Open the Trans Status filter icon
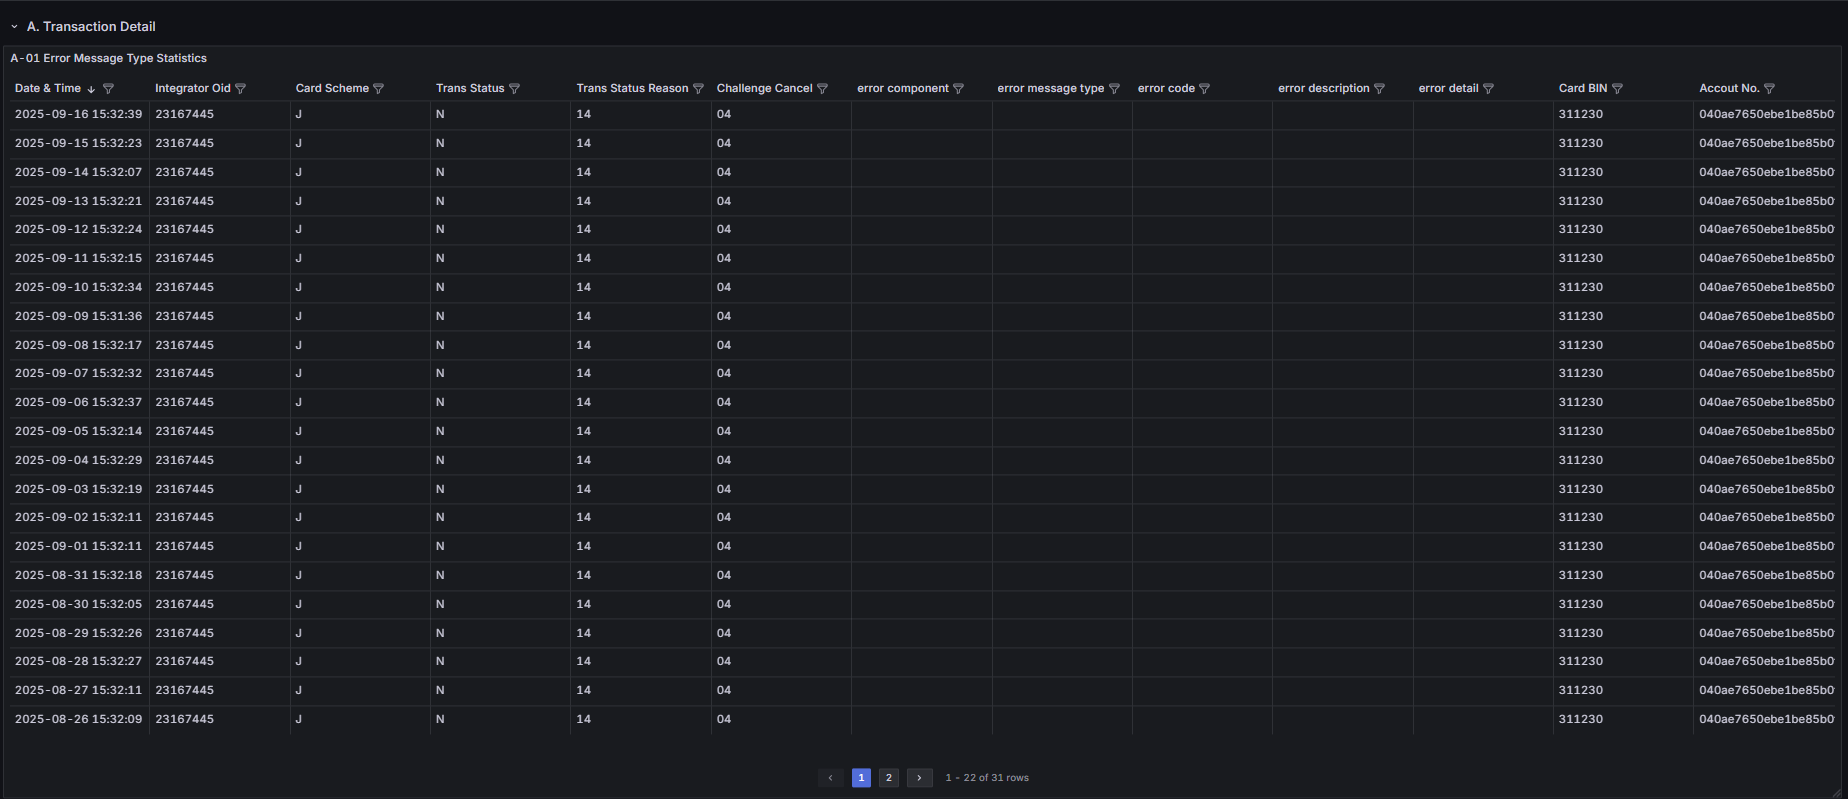The height and width of the screenshot is (799, 1848). coord(514,89)
